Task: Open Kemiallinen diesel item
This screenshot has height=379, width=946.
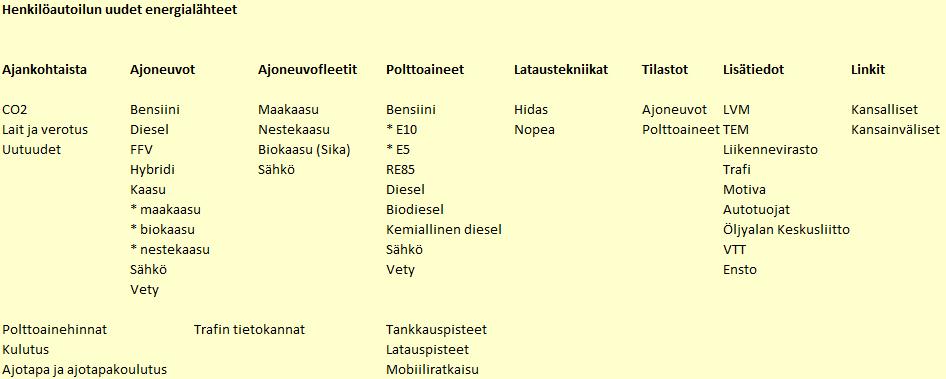Action: coord(444,229)
